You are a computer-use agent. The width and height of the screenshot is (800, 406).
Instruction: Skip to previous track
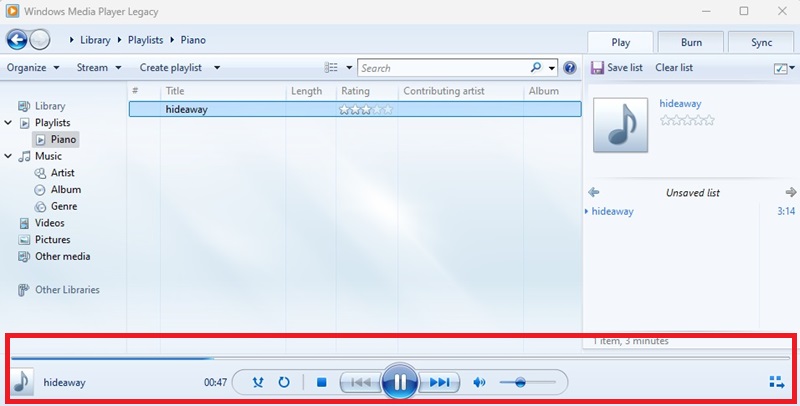(361, 382)
